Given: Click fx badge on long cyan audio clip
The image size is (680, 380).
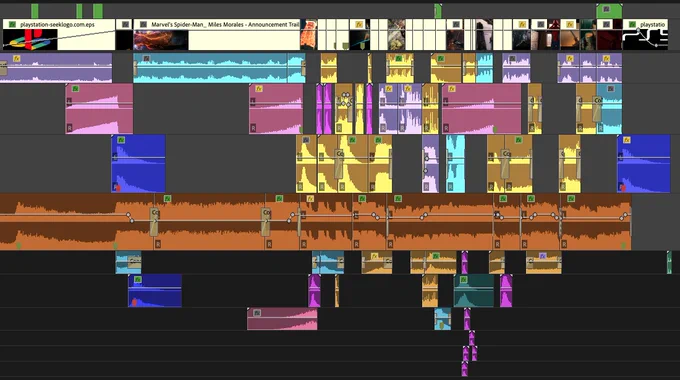Looking at the screenshot, I should coord(147,59).
